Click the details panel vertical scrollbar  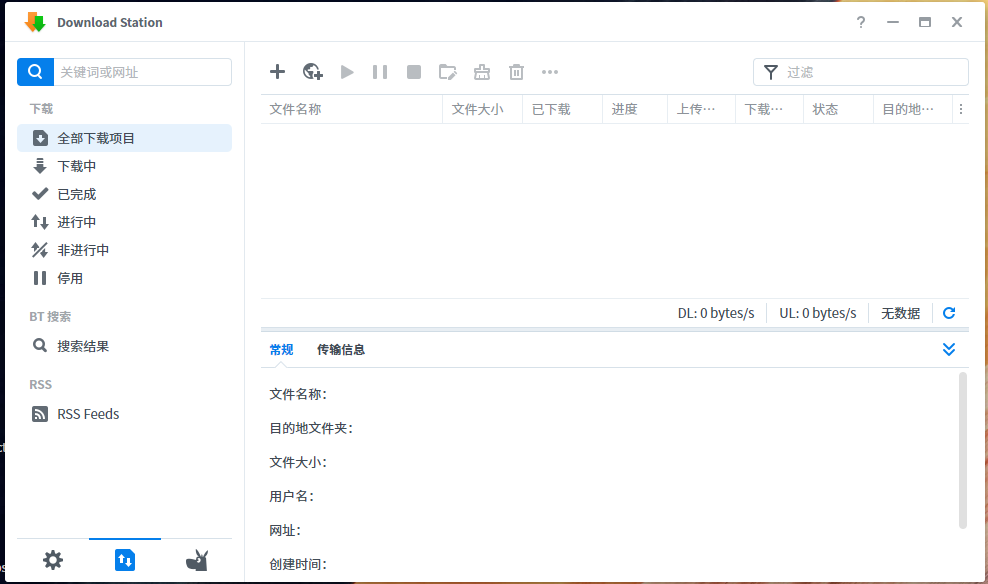click(x=963, y=449)
